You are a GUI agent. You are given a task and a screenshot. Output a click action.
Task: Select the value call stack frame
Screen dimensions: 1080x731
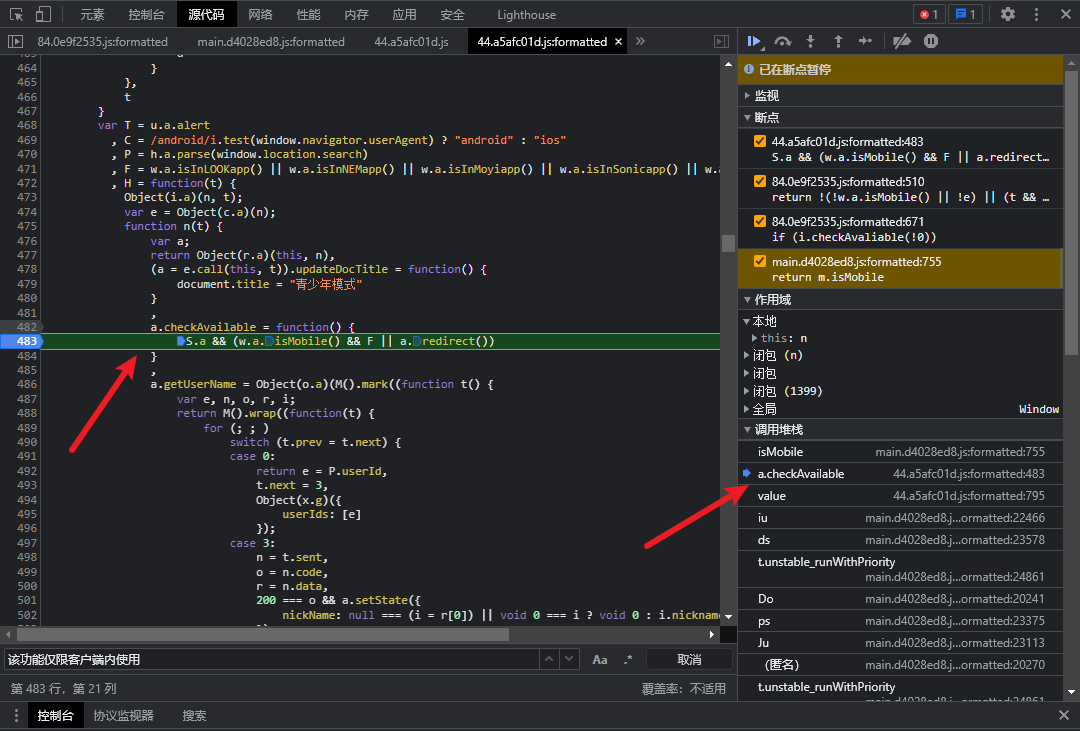[900, 496]
